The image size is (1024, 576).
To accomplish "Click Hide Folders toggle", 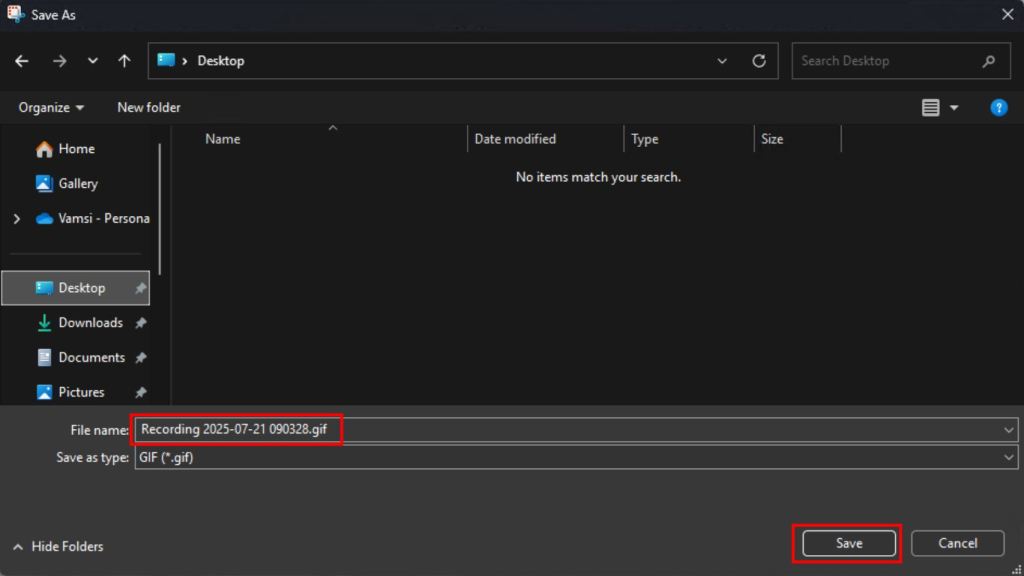I will [58, 547].
